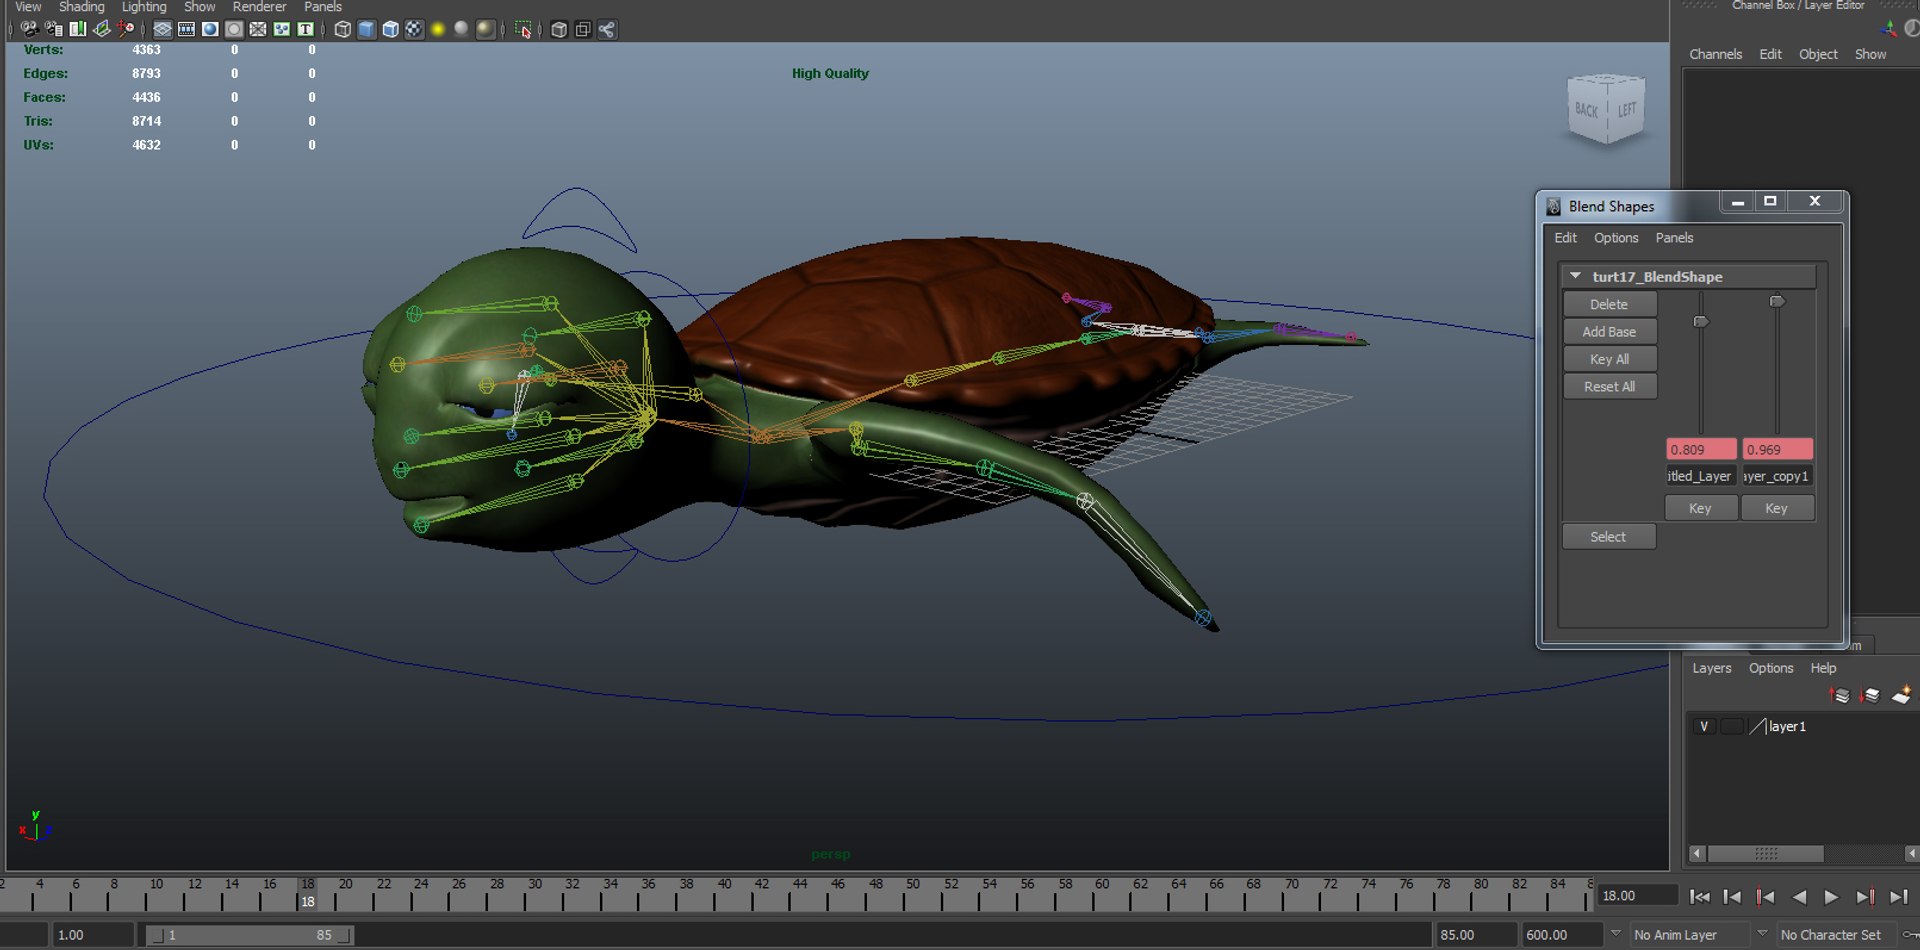Open the Lighting menu
Image resolution: width=1920 pixels, height=950 pixels.
[x=144, y=6]
